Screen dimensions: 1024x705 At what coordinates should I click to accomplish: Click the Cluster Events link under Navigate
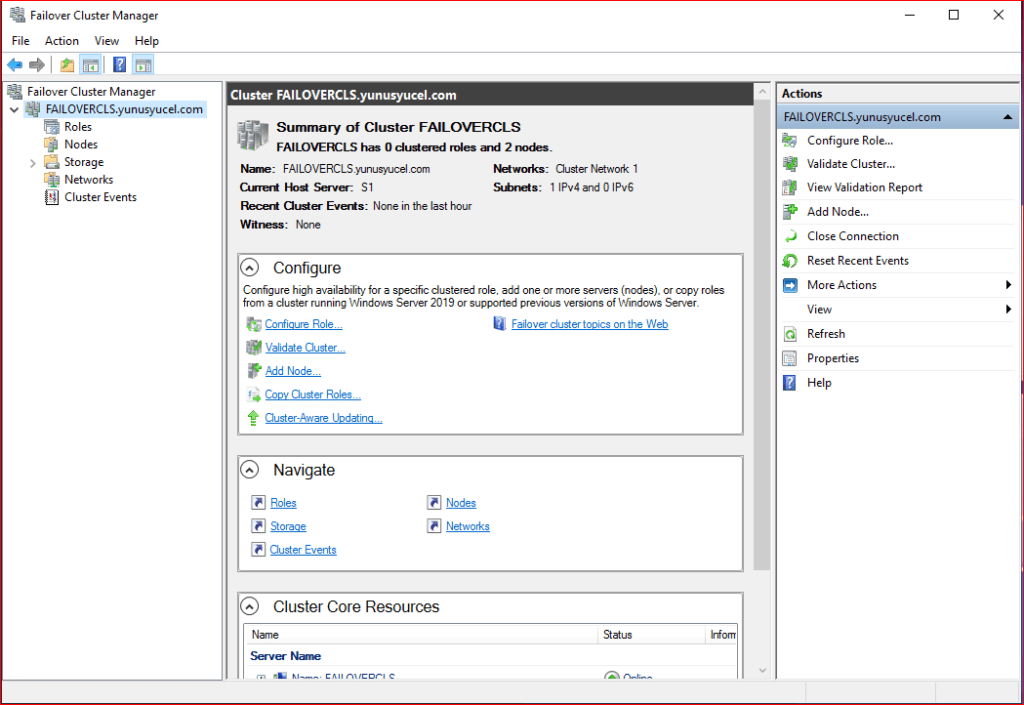(303, 550)
